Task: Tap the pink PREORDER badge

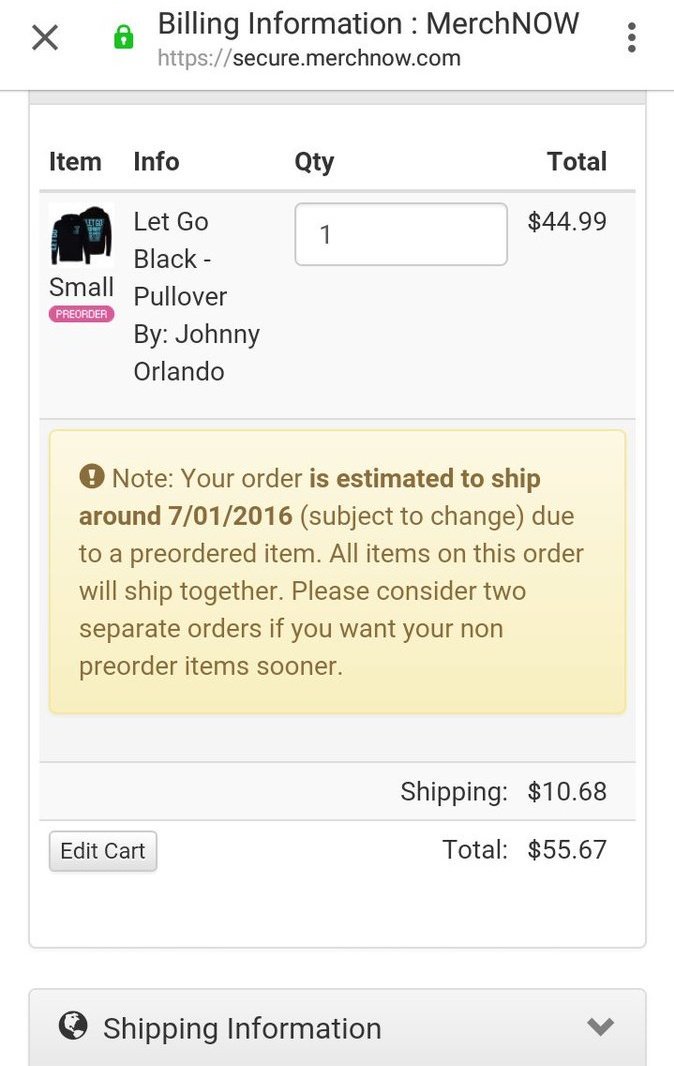Action: coord(81,314)
